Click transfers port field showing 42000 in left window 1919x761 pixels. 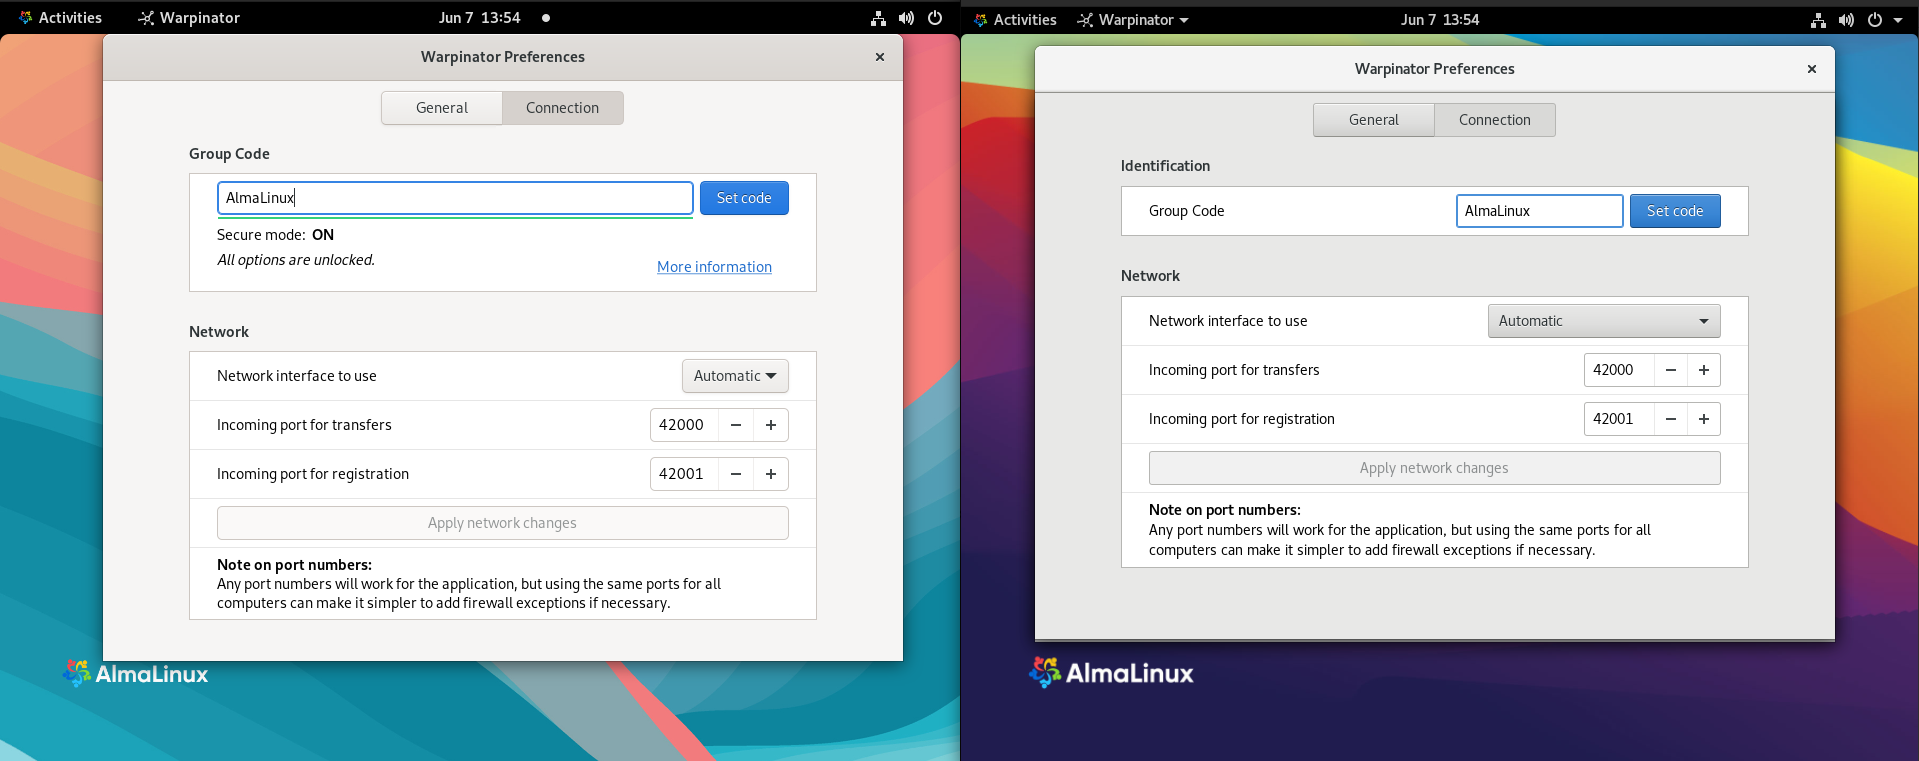(684, 425)
